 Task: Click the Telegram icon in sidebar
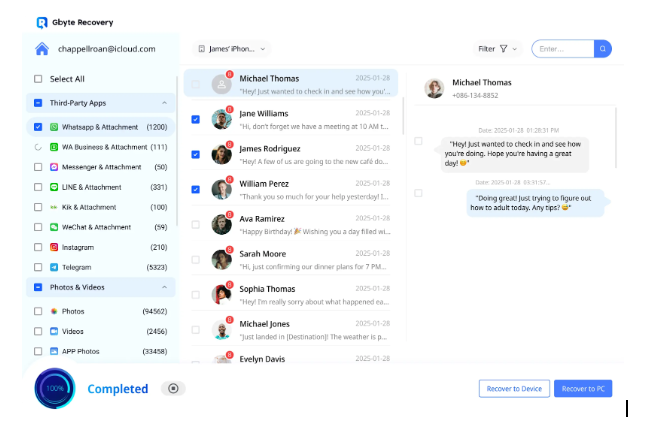(54, 267)
